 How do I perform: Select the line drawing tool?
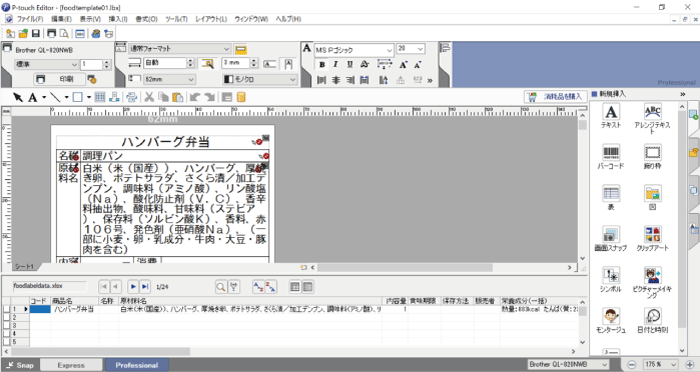point(55,97)
